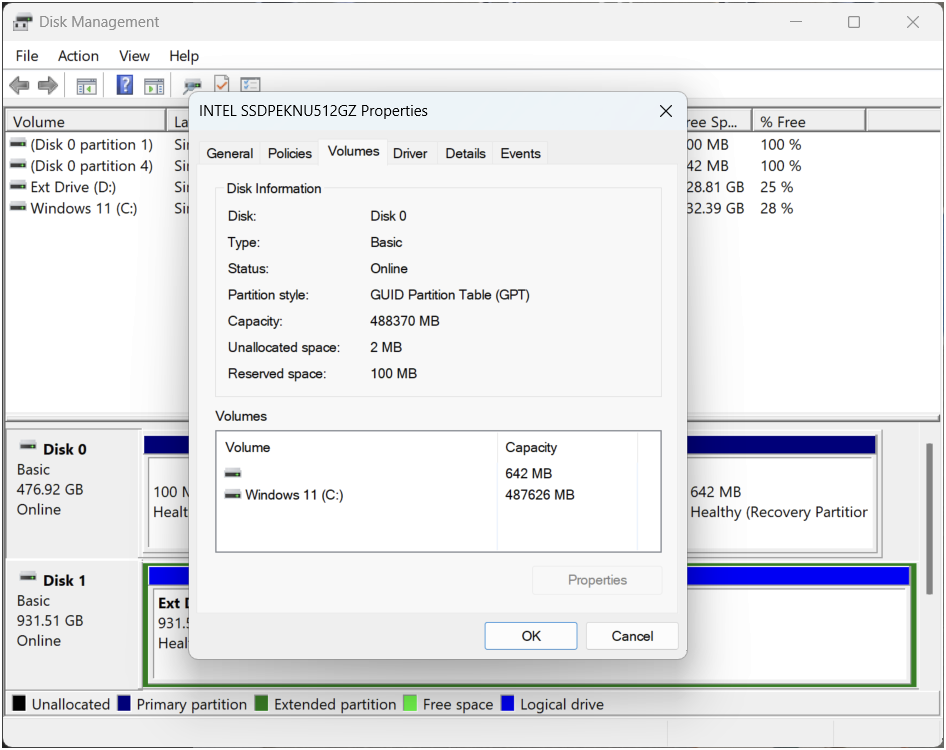Open Help using the blue question mark icon
The image size is (946, 750).
124,85
